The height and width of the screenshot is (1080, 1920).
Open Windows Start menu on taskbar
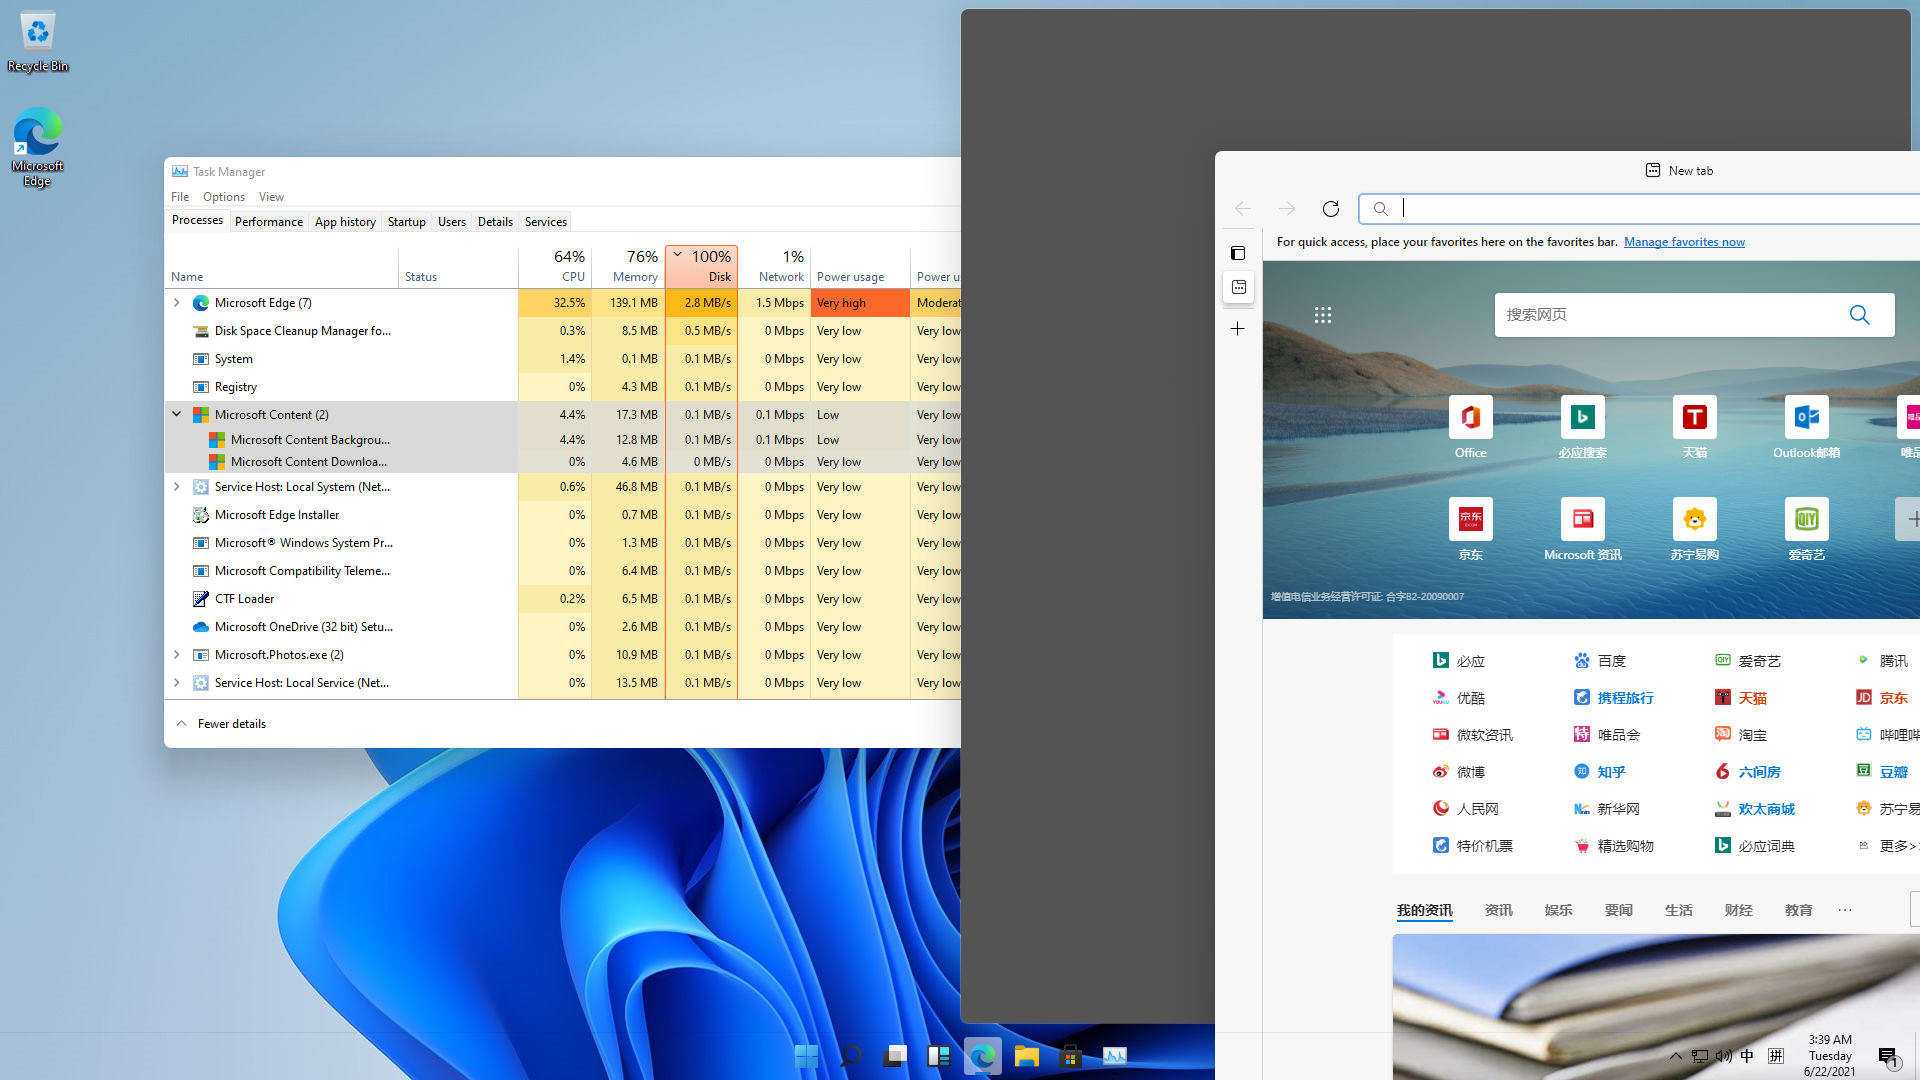coord(806,1056)
